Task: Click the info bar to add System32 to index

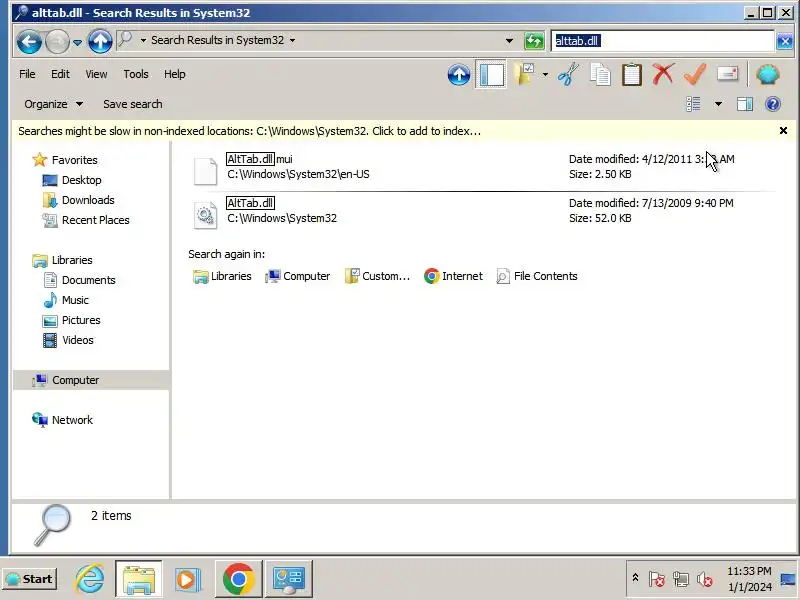Action: click(x=250, y=131)
